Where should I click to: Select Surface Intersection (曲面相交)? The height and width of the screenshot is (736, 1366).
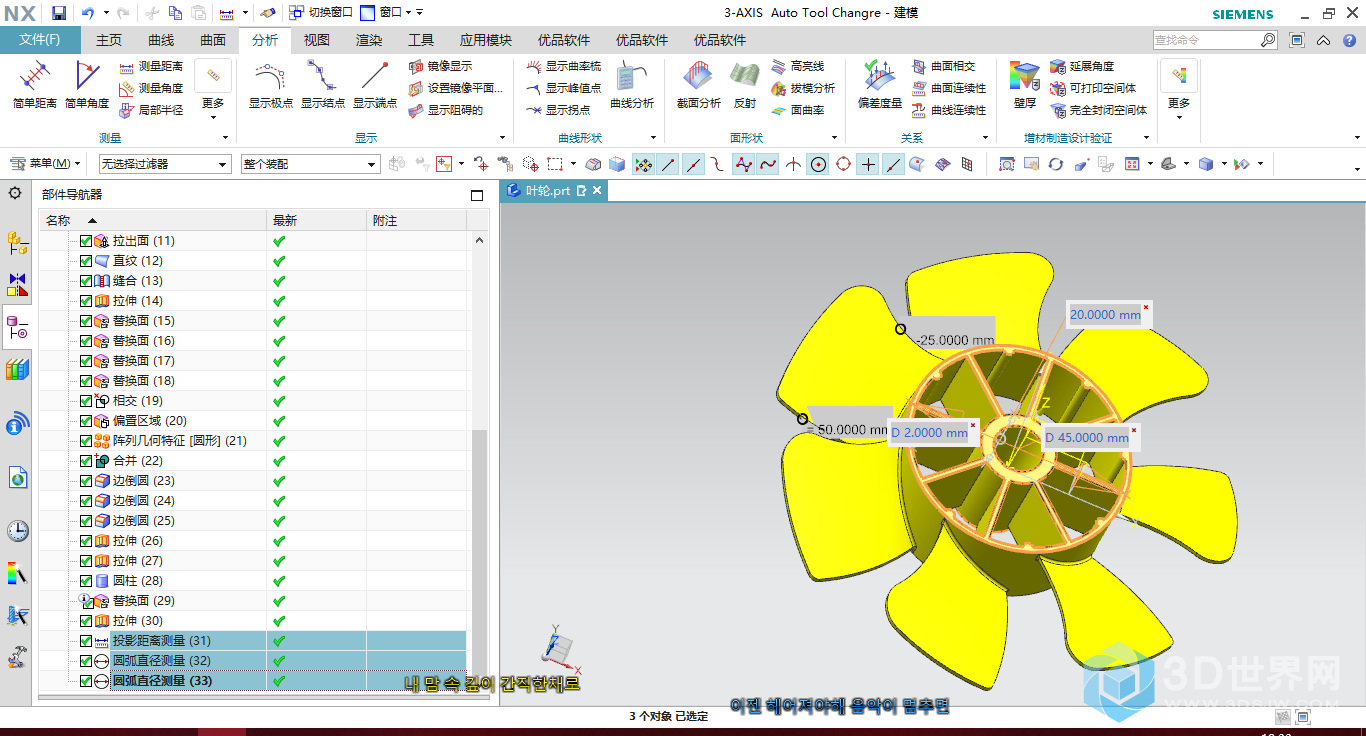pos(943,66)
